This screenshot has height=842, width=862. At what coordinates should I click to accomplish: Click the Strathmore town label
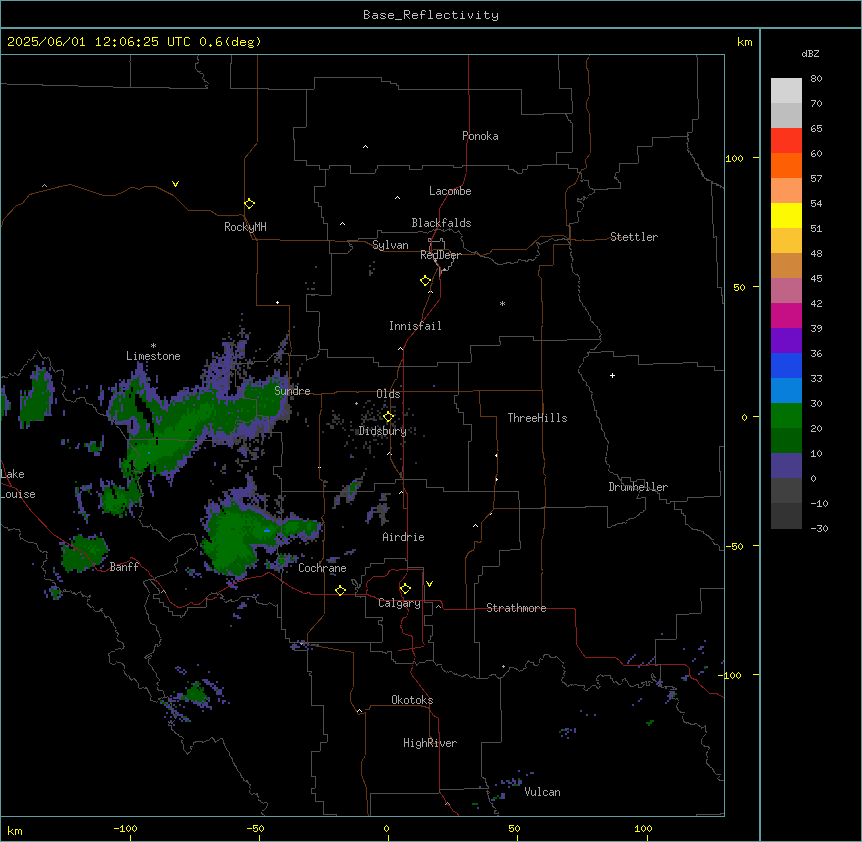tap(516, 608)
